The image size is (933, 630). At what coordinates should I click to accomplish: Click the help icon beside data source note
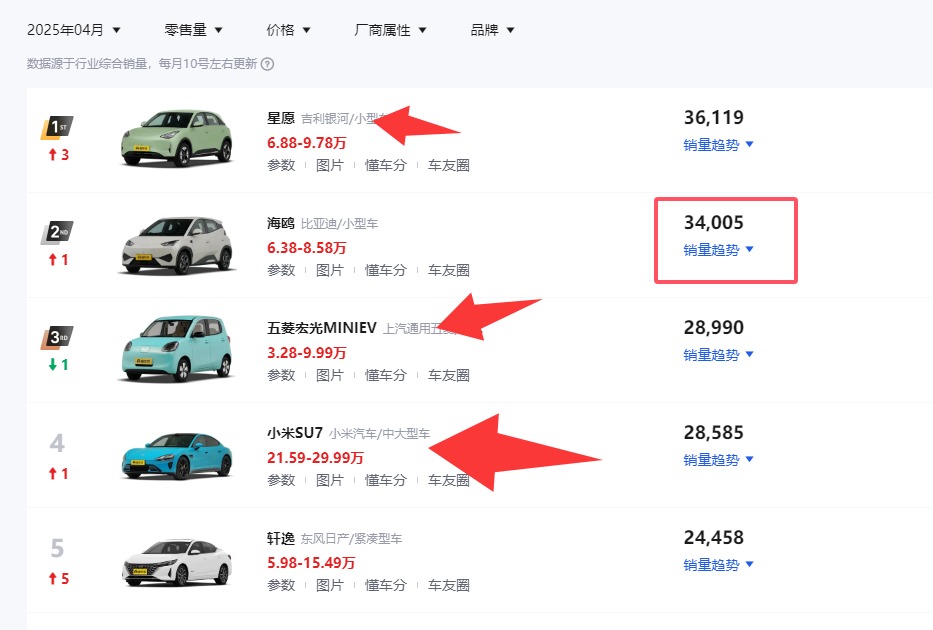(x=268, y=64)
